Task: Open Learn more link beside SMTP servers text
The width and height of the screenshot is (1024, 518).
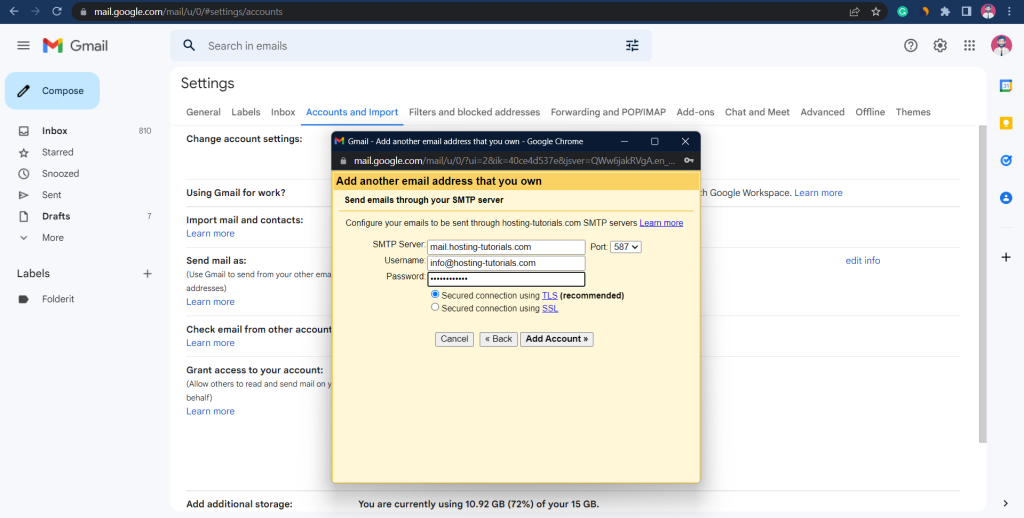Action: click(x=661, y=223)
